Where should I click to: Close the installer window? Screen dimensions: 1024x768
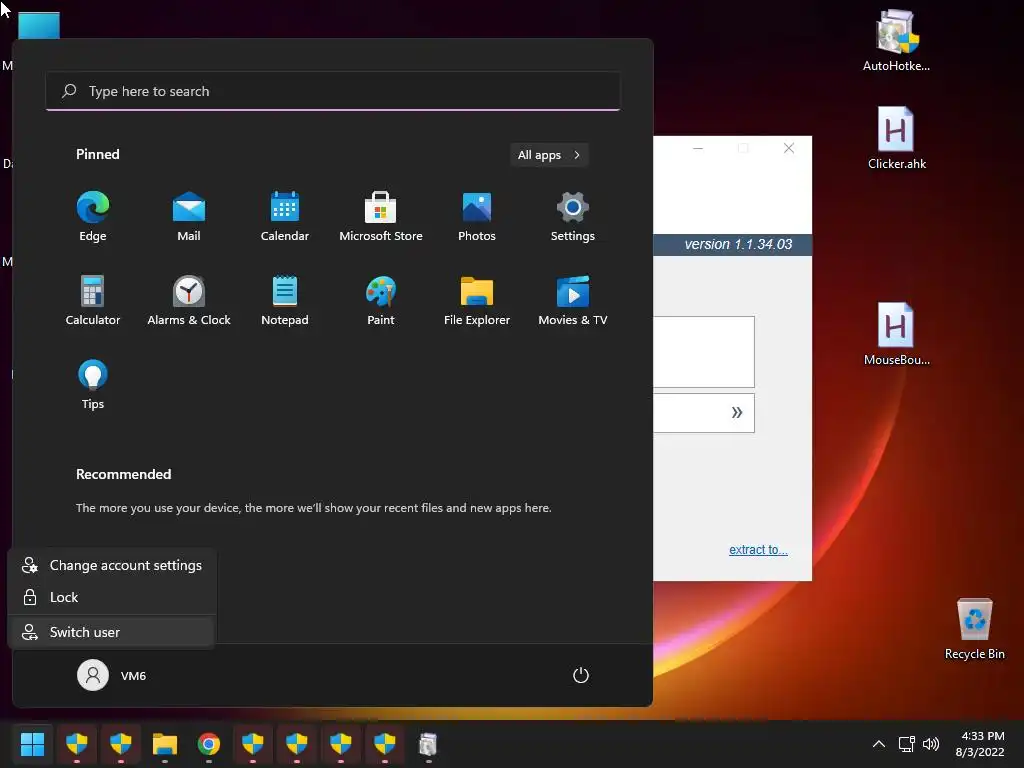789,148
